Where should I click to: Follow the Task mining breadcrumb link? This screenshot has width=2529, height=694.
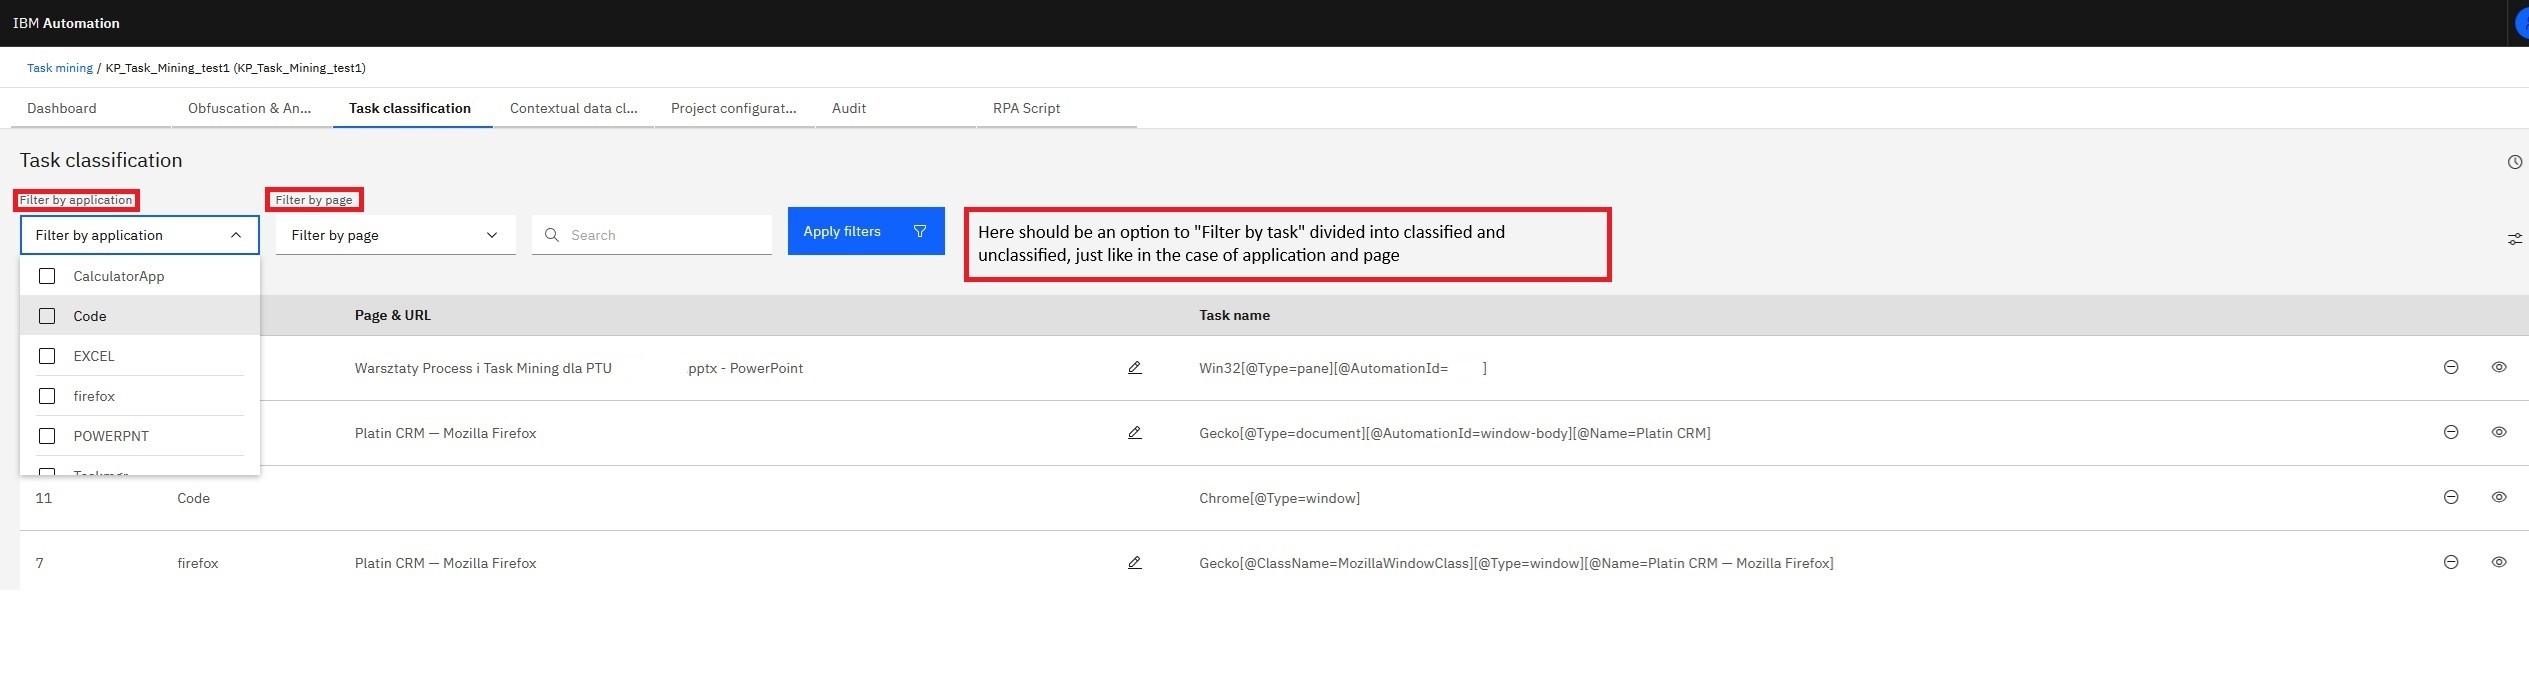(59, 68)
